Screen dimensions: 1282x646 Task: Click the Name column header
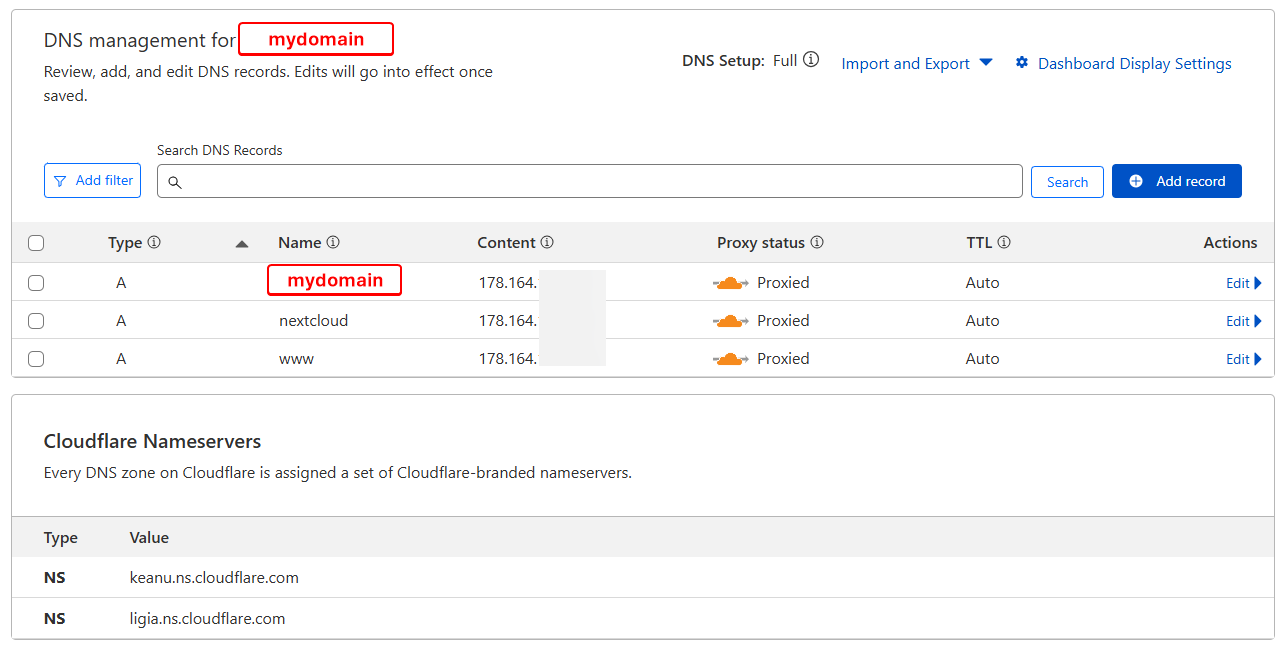click(x=299, y=242)
